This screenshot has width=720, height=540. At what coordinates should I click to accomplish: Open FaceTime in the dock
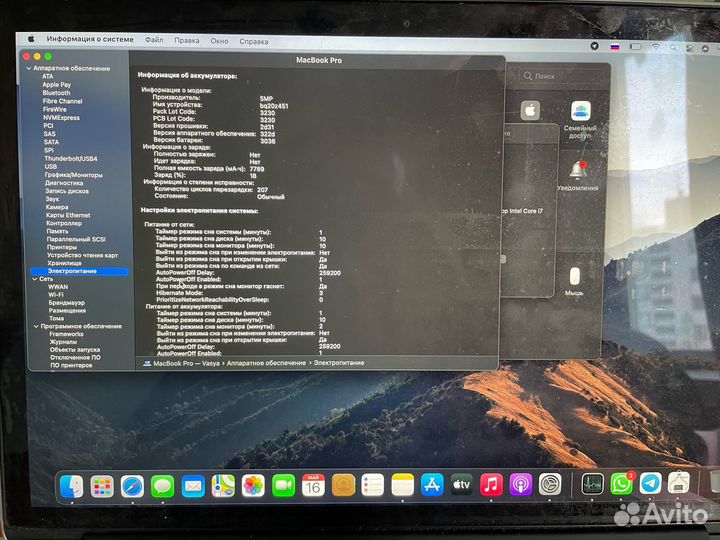point(283,486)
